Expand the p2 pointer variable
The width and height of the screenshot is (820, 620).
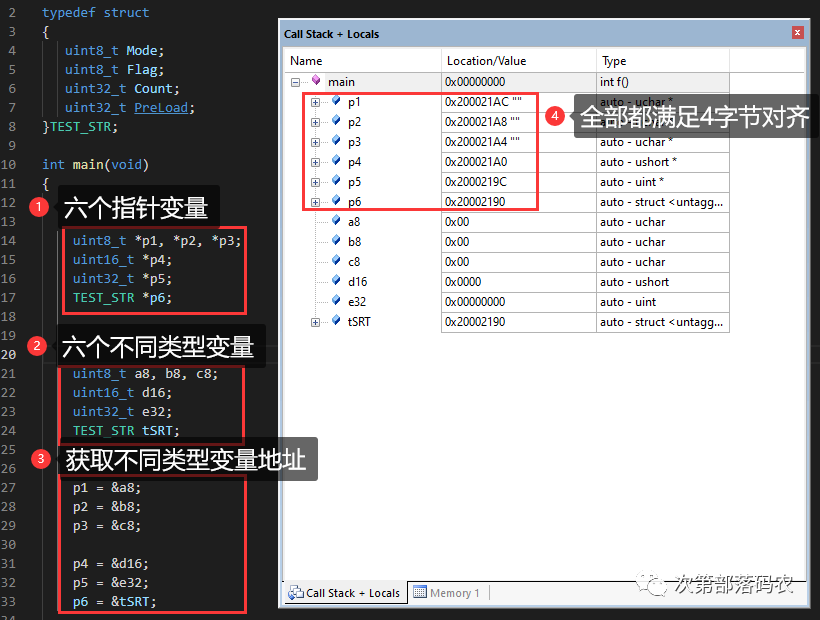pyautogui.click(x=315, y=122)
